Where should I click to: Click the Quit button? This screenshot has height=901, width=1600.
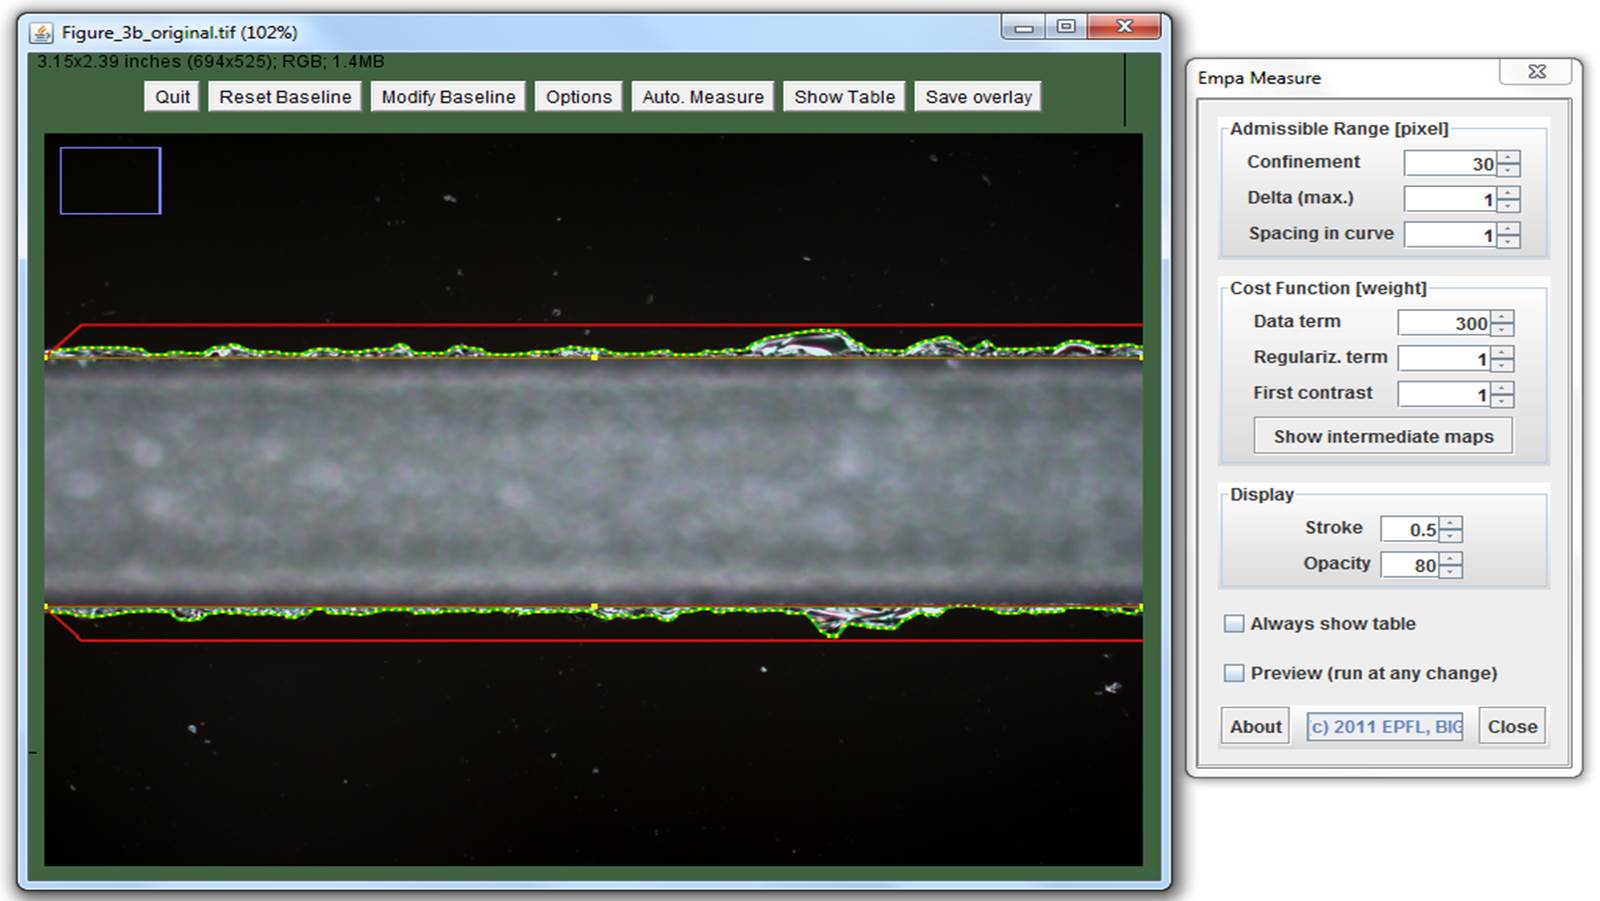172,97
